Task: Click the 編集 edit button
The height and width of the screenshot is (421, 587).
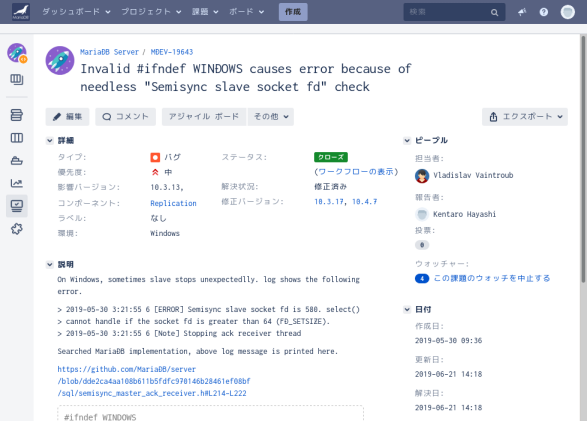Action: pos(67,117)
